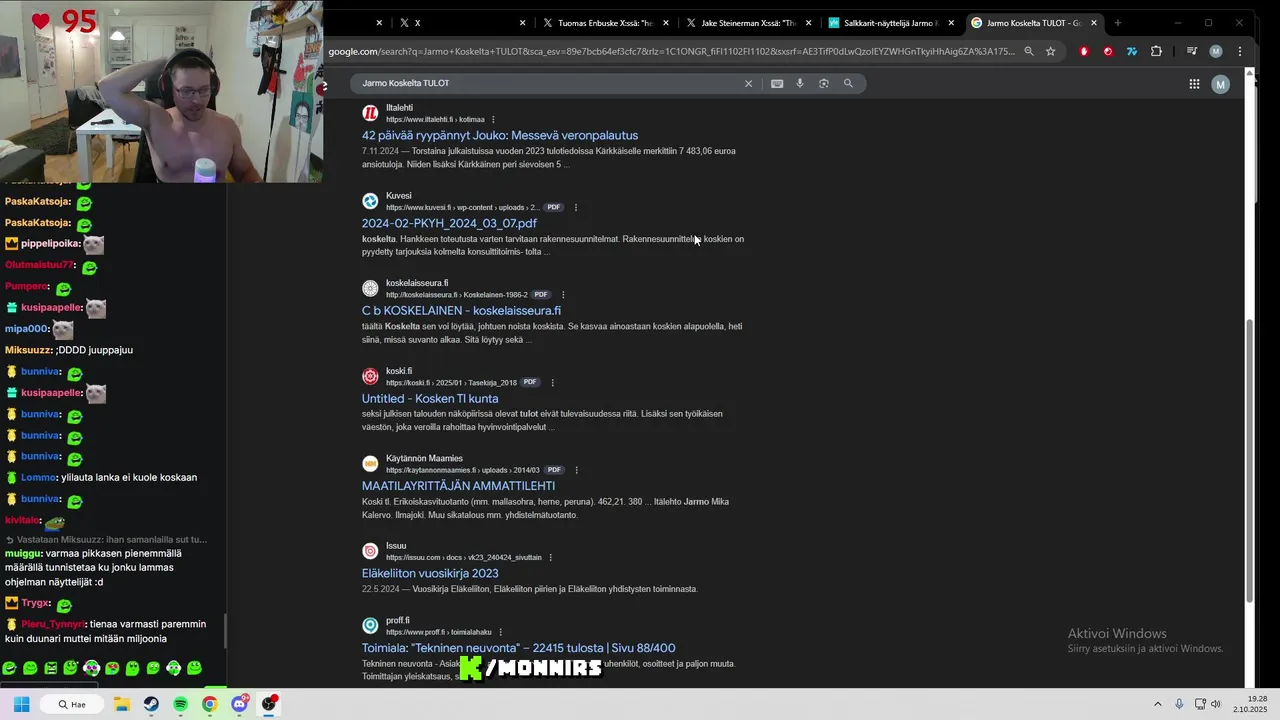Search by image with Google Lens
This screenshot has width=1280, height=720.
click(x=824, y=83)
